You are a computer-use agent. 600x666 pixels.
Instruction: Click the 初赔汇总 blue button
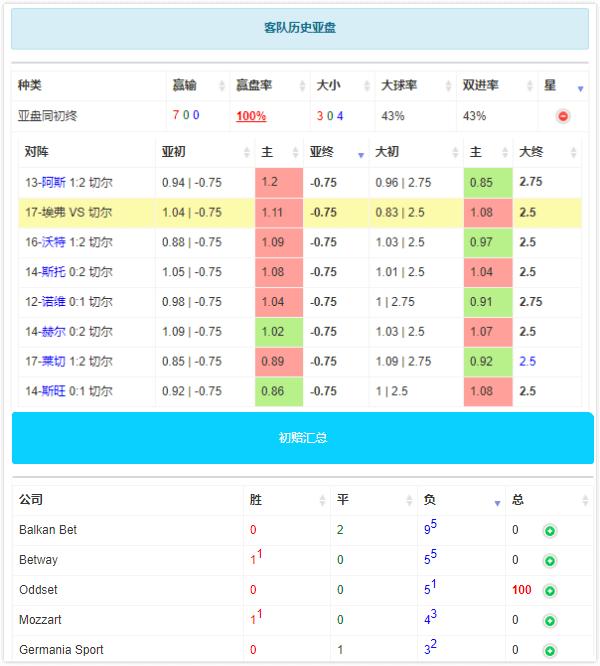303,437
